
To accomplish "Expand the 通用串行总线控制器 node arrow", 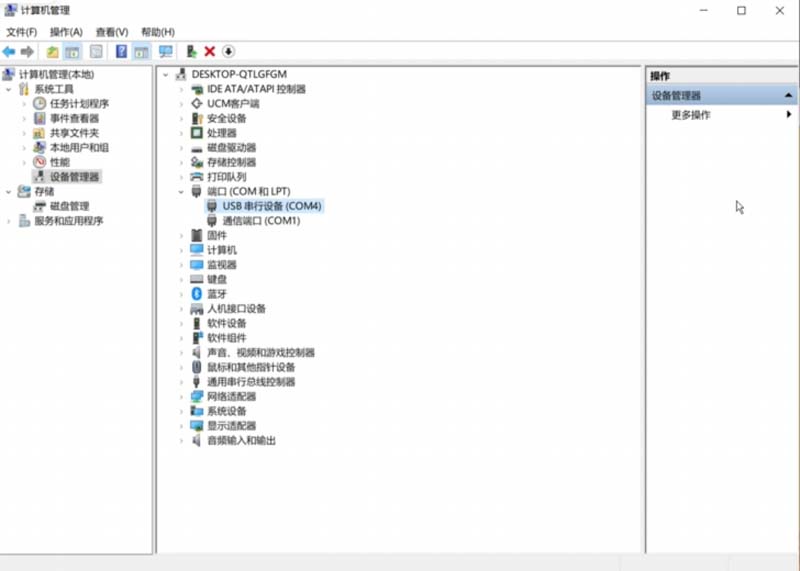I will [x=181, y=382].
